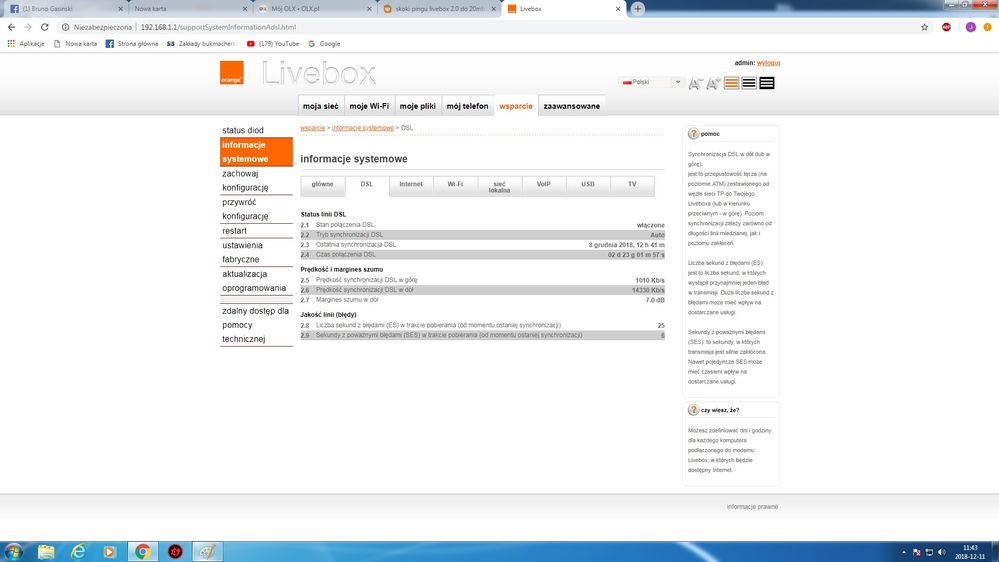The image size is (999, 562).
Task: Open the Chrome profile avatar
Action: [x=970, y=27]
